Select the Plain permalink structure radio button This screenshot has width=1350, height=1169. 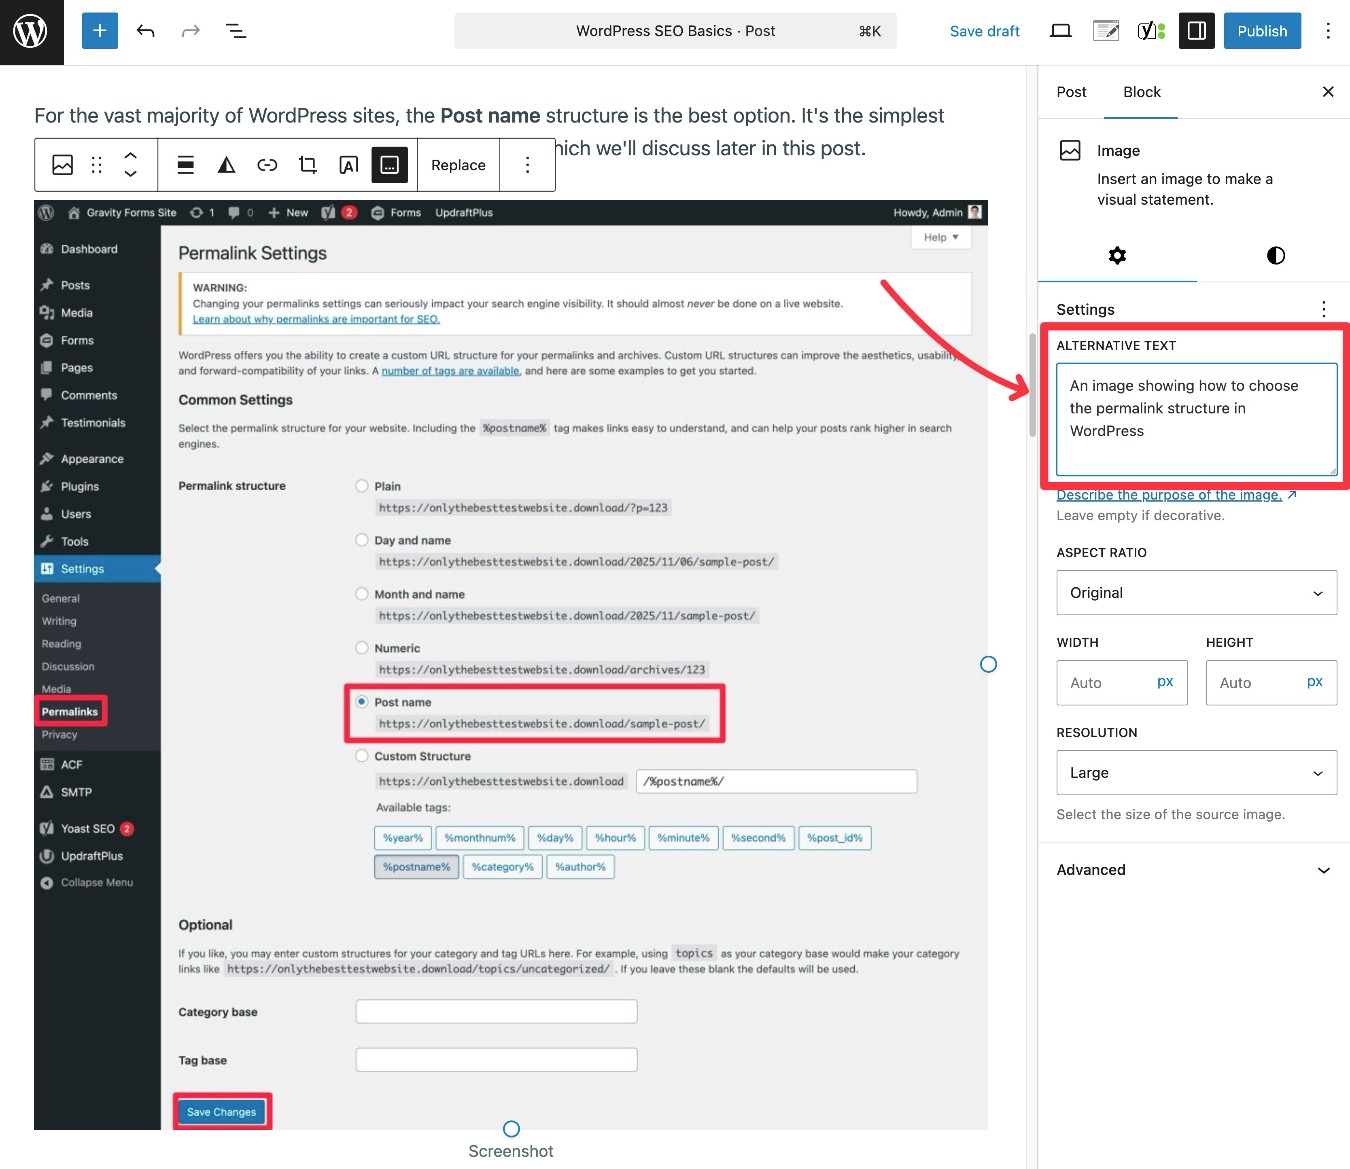pos(361,485)
